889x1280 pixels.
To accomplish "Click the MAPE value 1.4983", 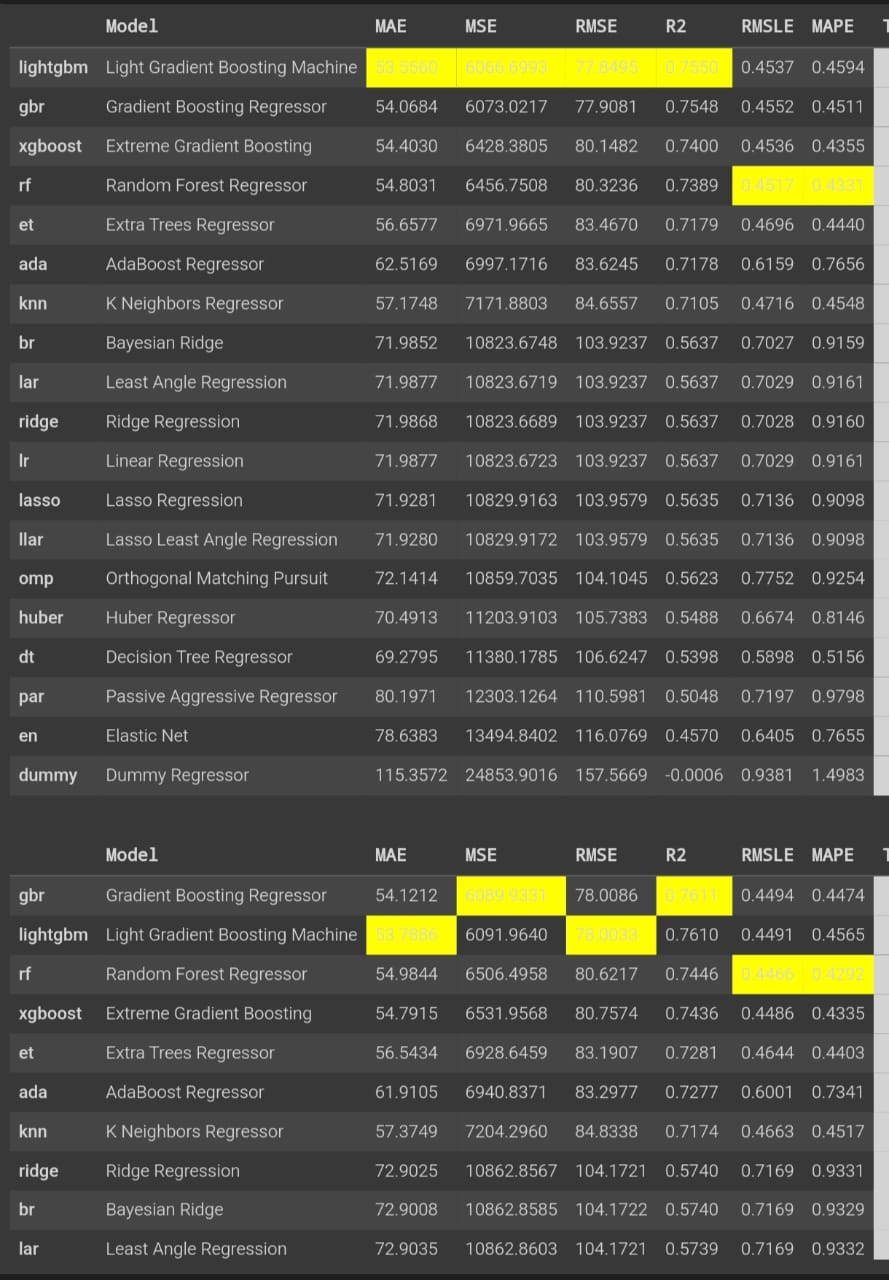I will [x=838, y=775].
